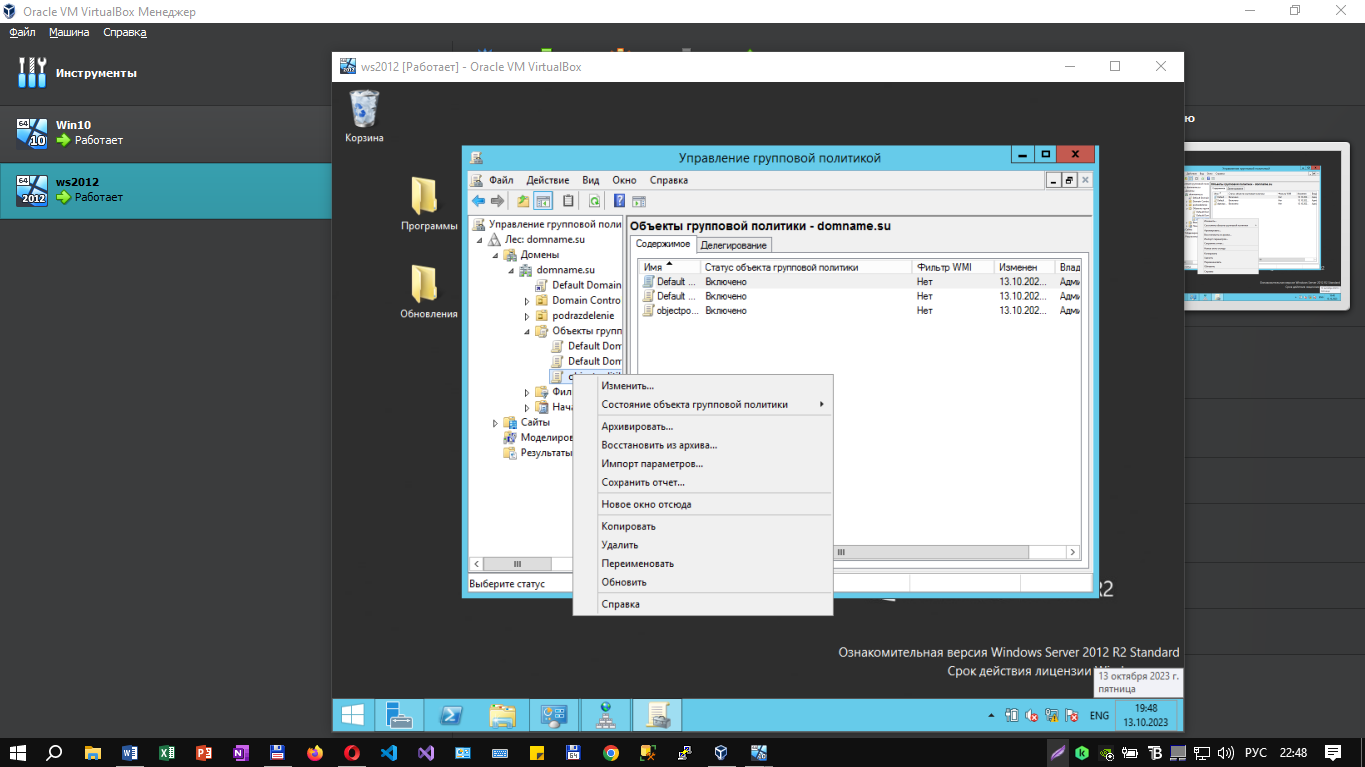Sort by the Имя column header
Viewport: 1365px width, 767px height.
(x=669, y=267)
